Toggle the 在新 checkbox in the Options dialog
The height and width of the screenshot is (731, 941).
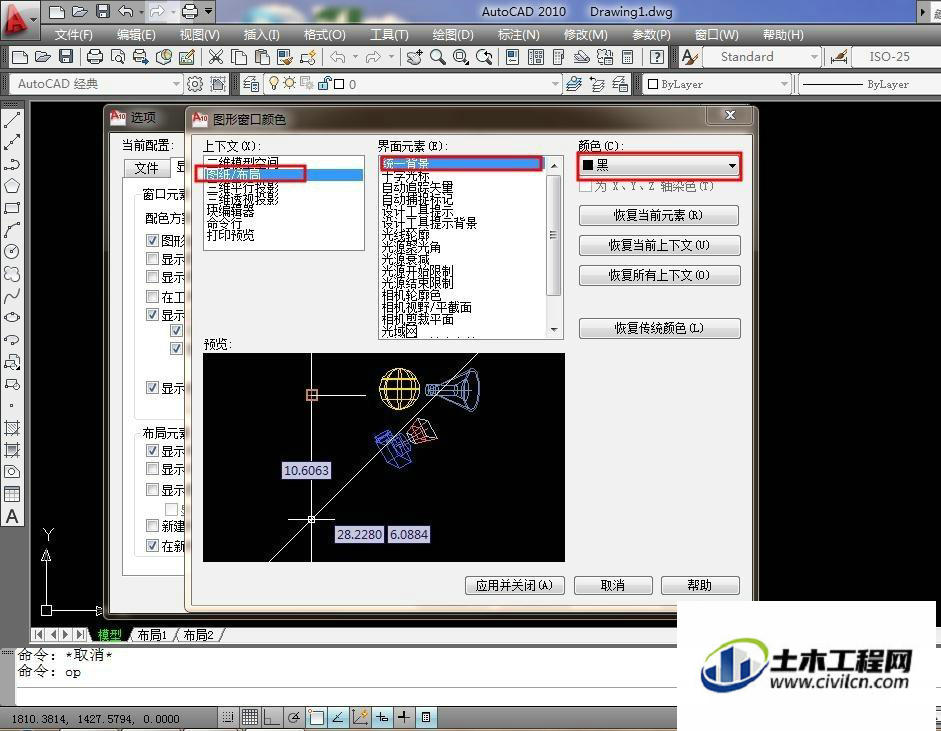[x=152, y=546]
